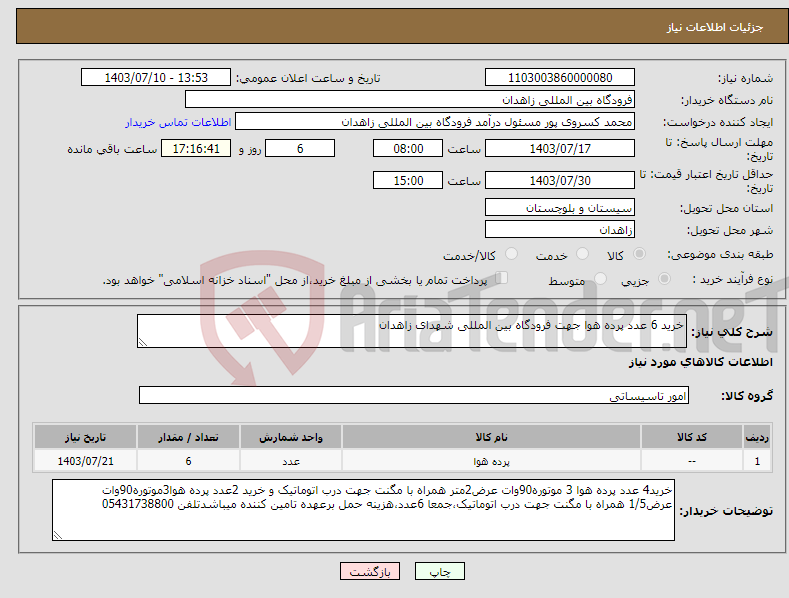Click the general description text area

[x=412, y=331]
